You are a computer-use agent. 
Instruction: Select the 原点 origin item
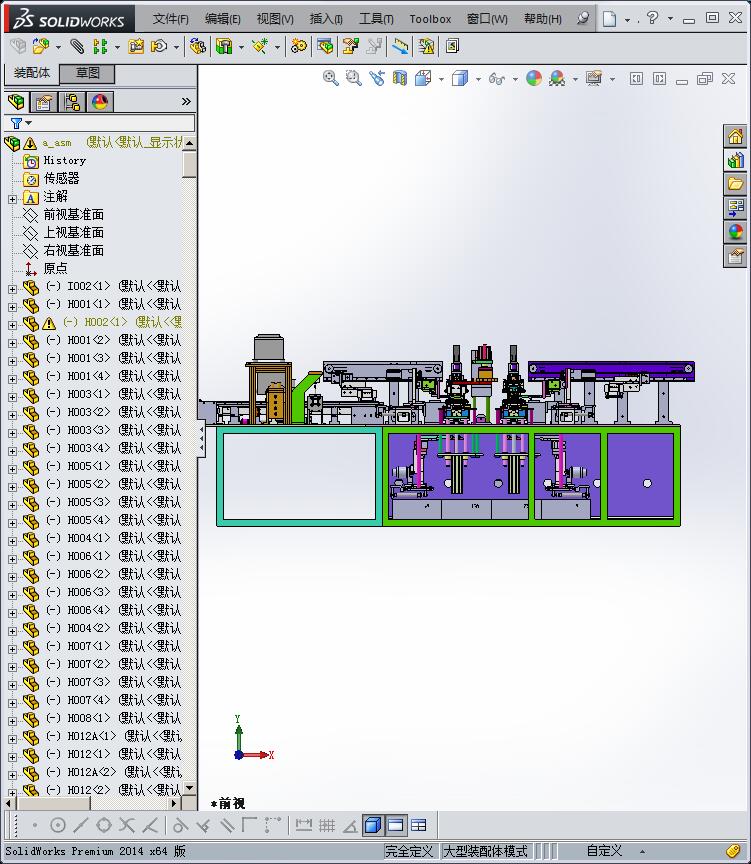(56, 268)
